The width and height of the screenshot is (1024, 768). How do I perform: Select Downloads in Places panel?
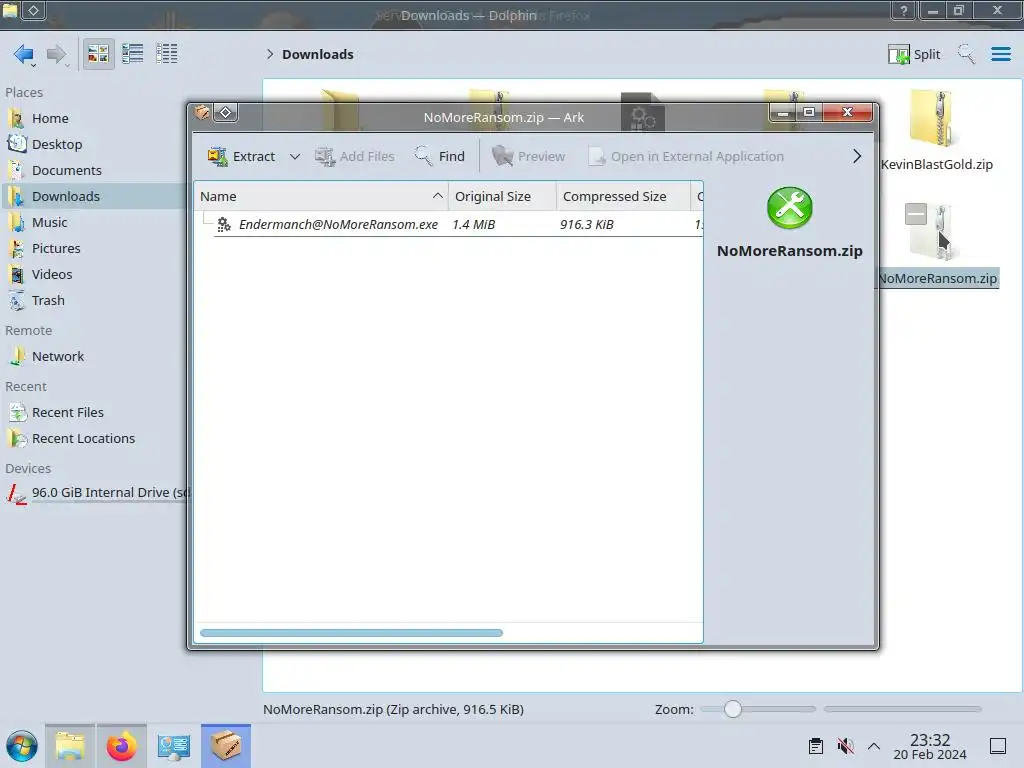[65, 197]
